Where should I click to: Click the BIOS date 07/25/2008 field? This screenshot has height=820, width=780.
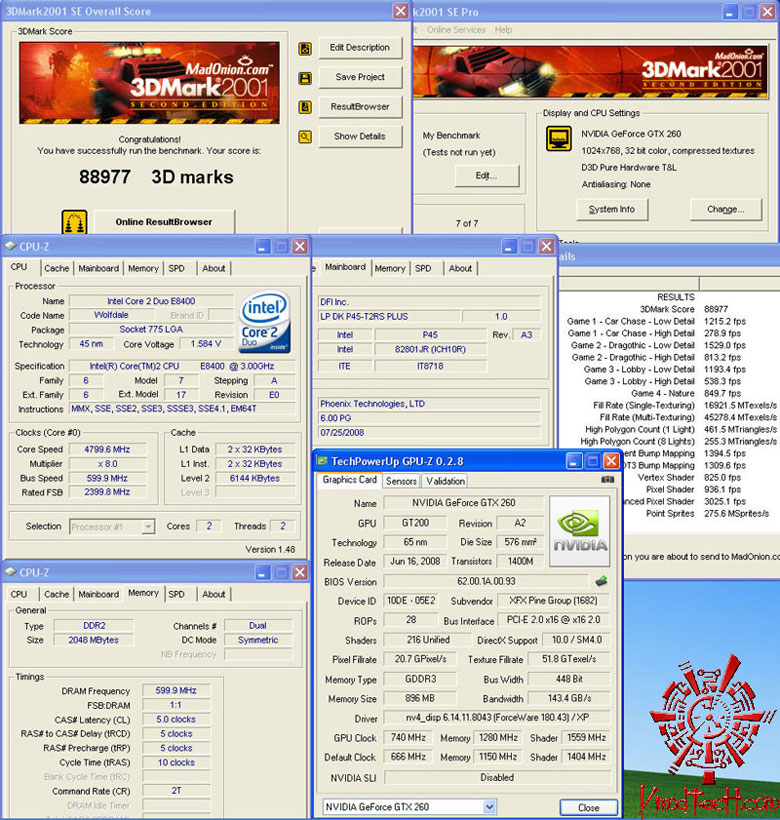coord(429,432)
